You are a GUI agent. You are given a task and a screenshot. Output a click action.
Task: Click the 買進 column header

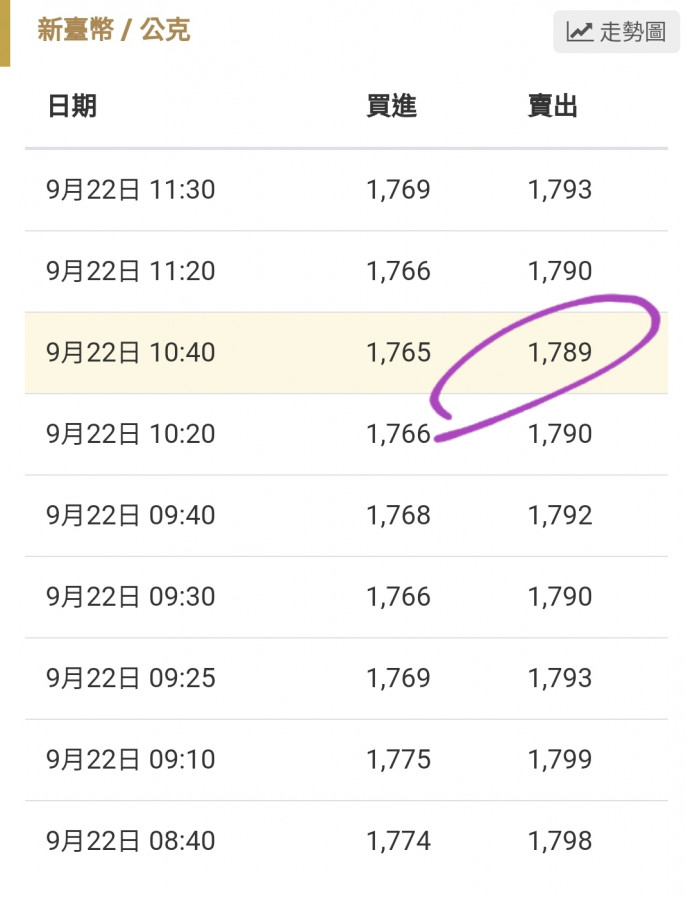click(391, 107)
